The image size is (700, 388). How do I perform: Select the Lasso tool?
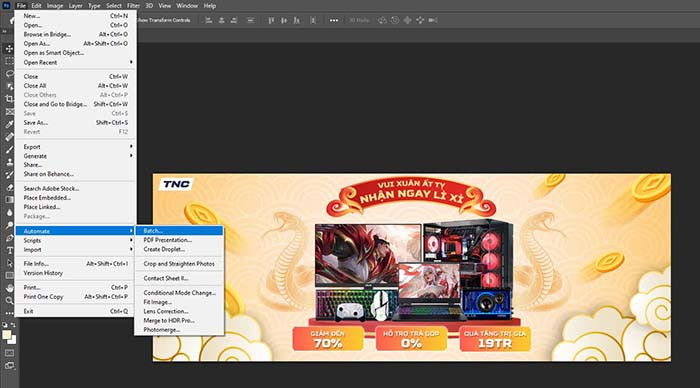pos(9,74)
